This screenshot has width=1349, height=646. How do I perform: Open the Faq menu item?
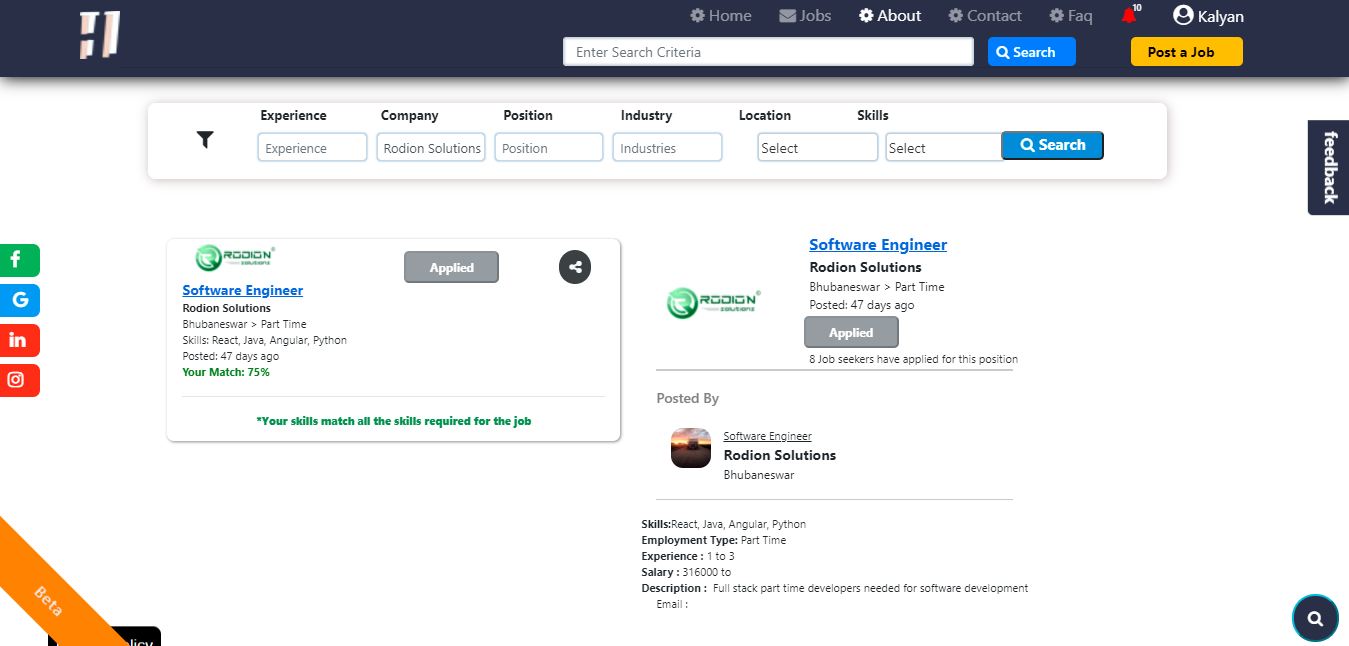1071,16
